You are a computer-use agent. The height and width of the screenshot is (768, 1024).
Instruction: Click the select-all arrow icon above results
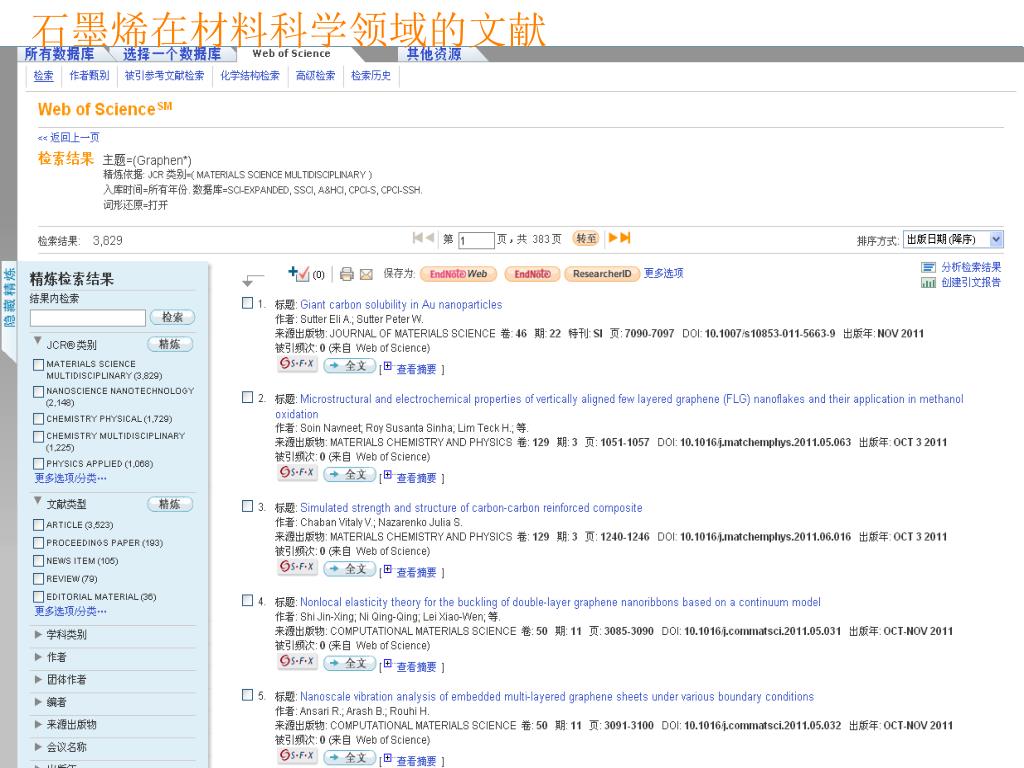(x=253, y=280)
